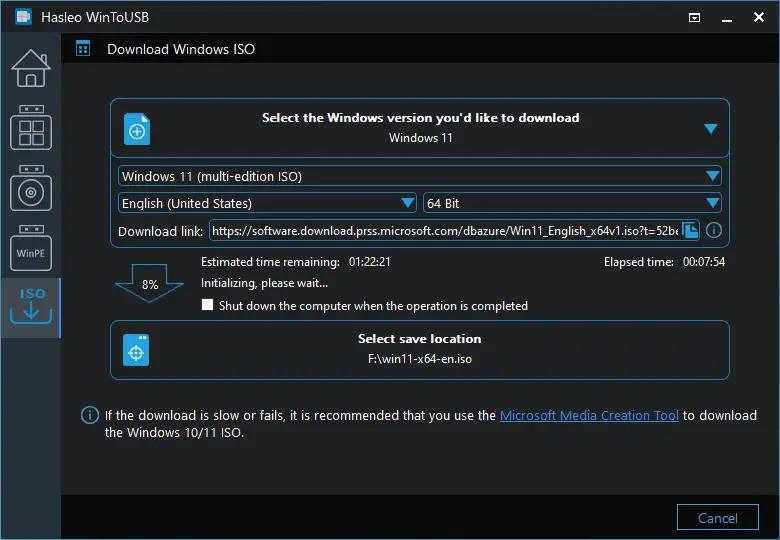This screenshot has height=540, width=780.
Task: Open Windows To Go USB sidebar icon
Action: tap(31, 127)
